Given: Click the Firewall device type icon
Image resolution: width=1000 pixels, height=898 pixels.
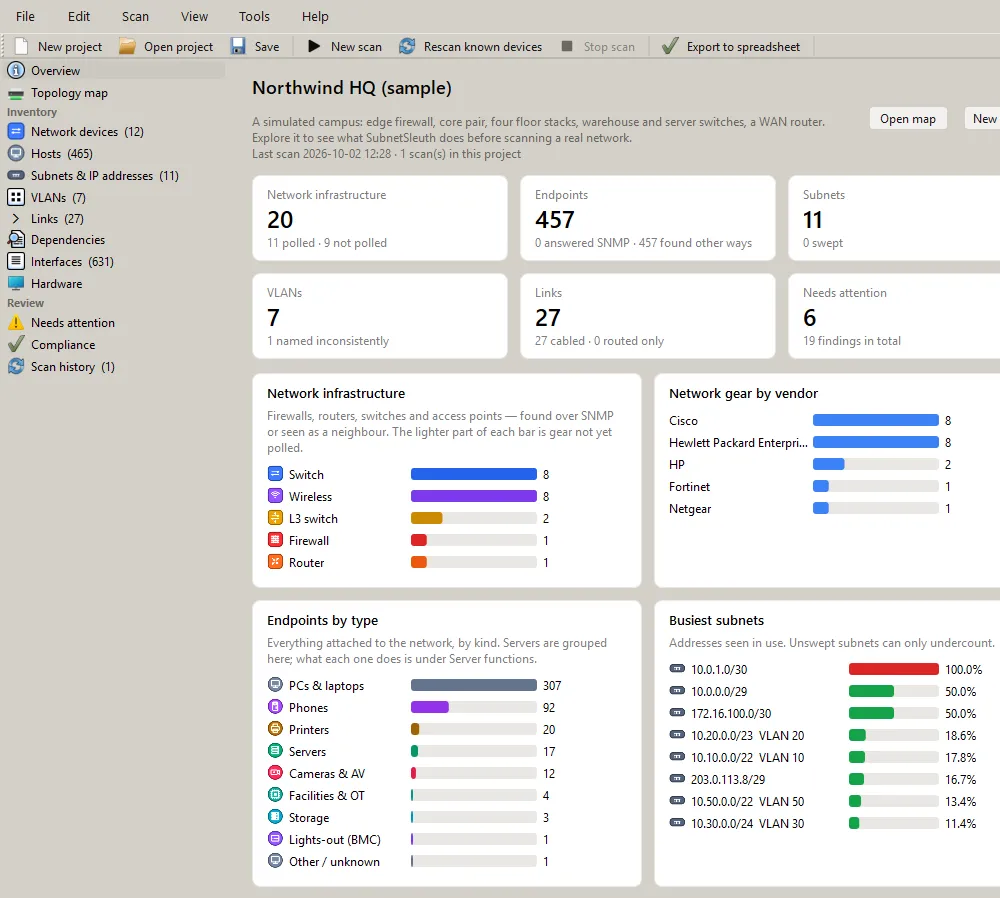Looking at the screenshot, I should coord(275,540).
